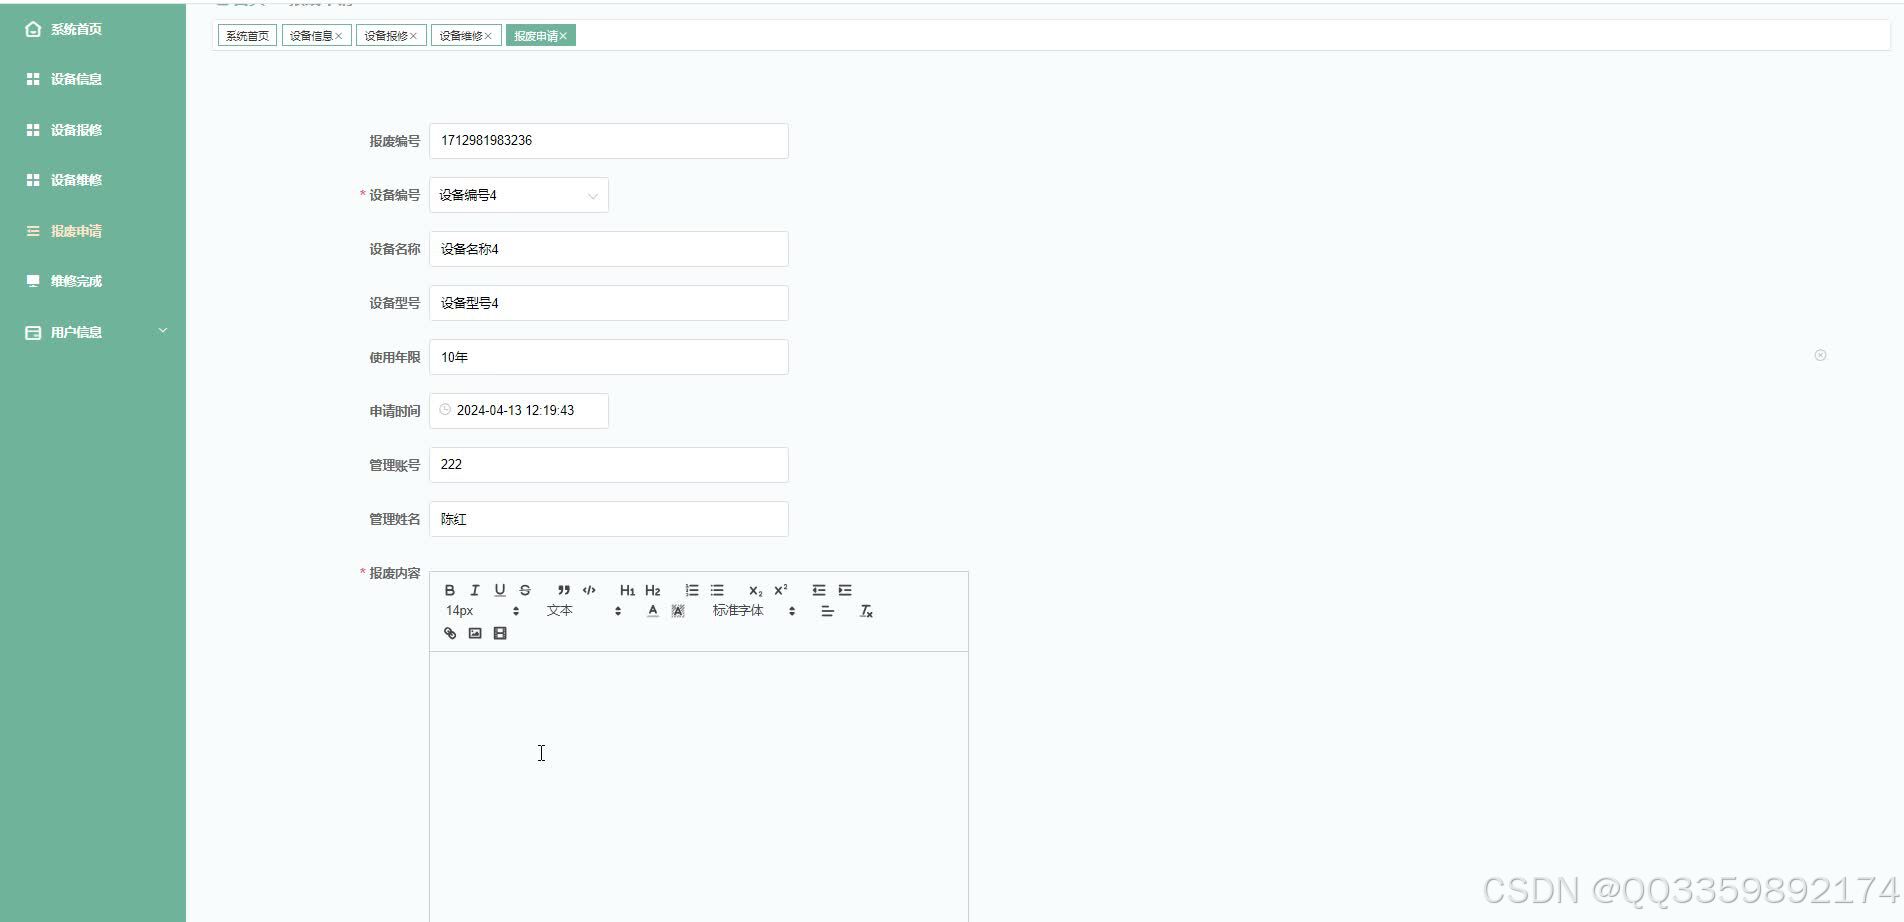Click the home icon beside 系统首页
The height and width of the screenshot is (922, 1904).
(x=33, y=29)
